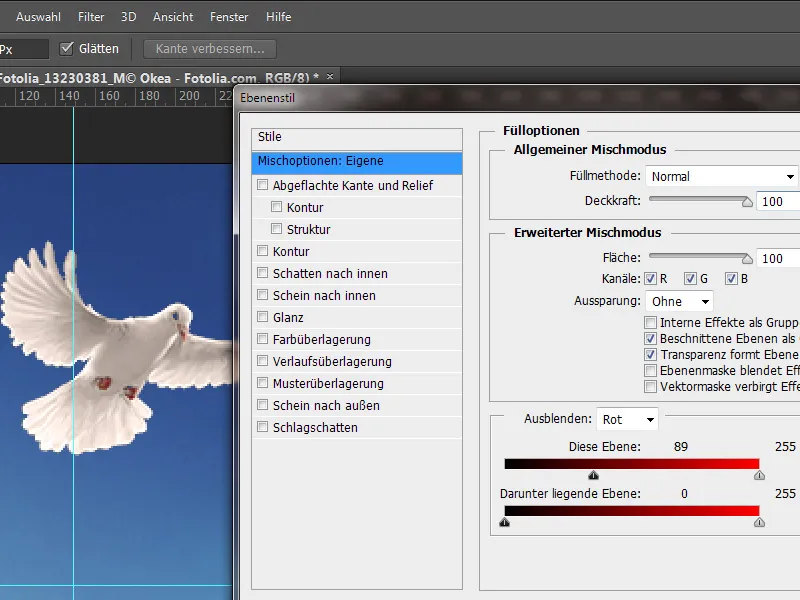Toggle the Glätten checkbox

click(66, 48)
